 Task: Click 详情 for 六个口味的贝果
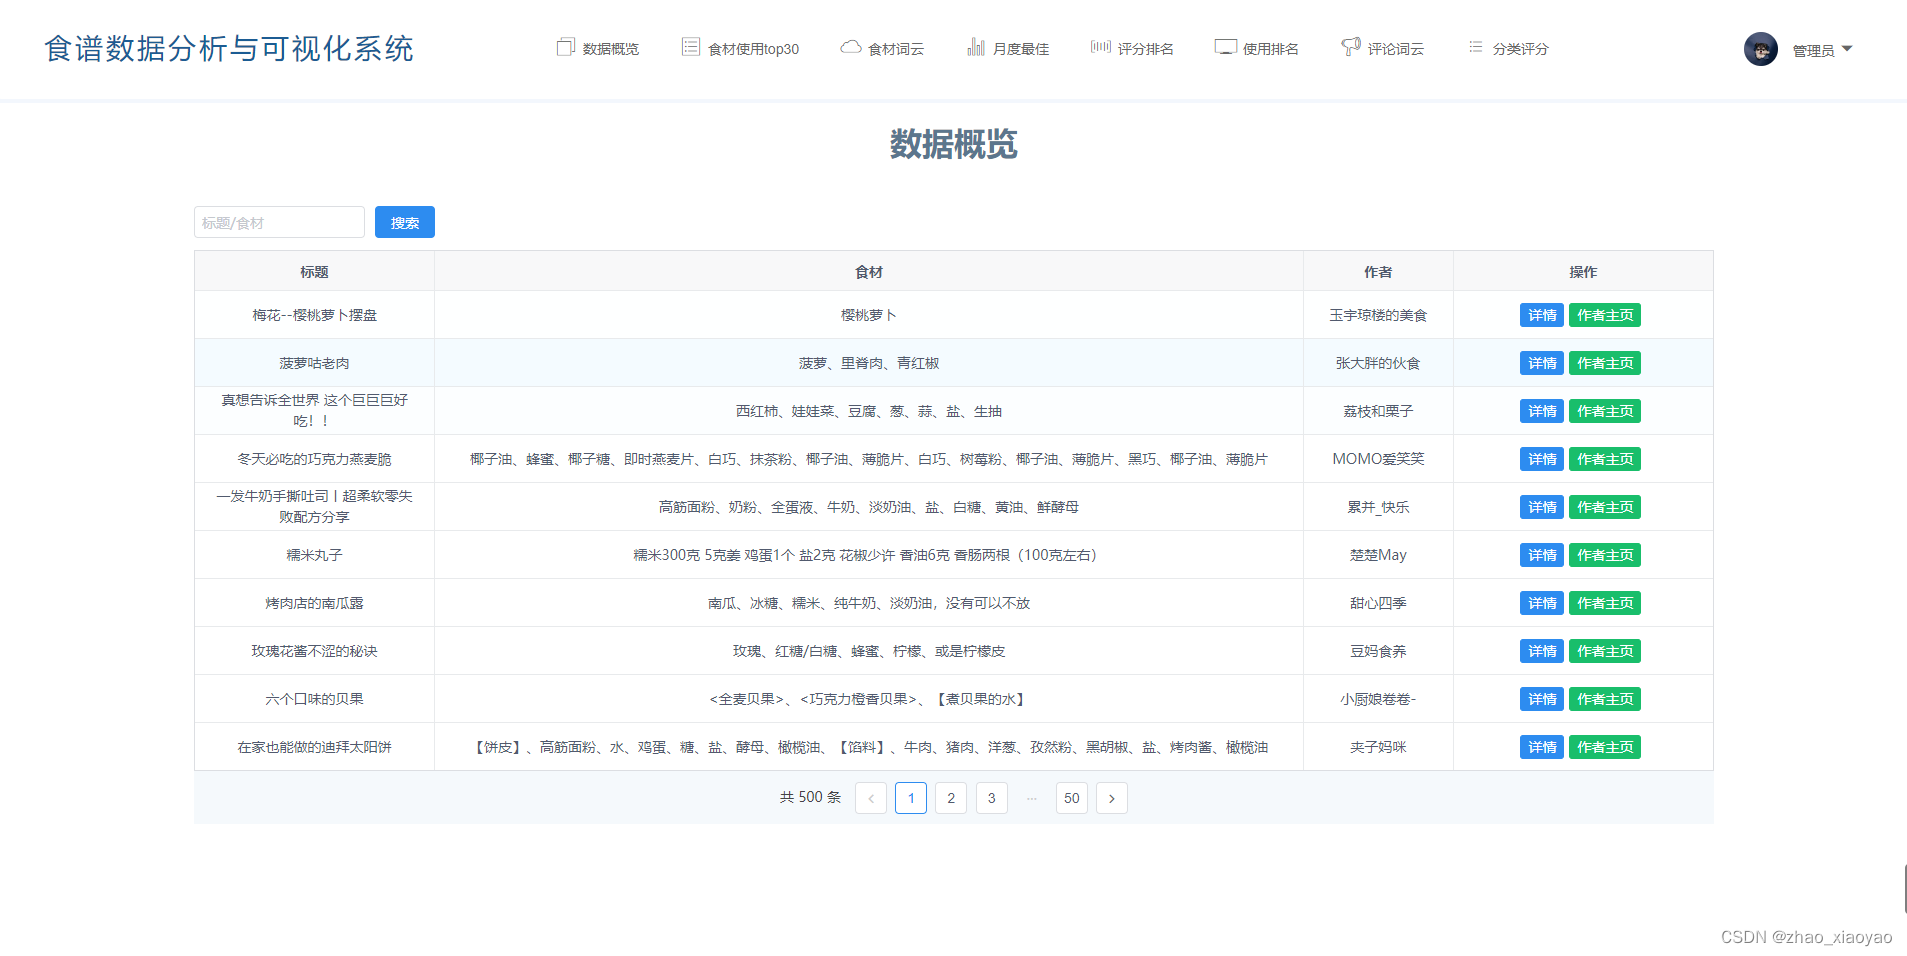1542,699
